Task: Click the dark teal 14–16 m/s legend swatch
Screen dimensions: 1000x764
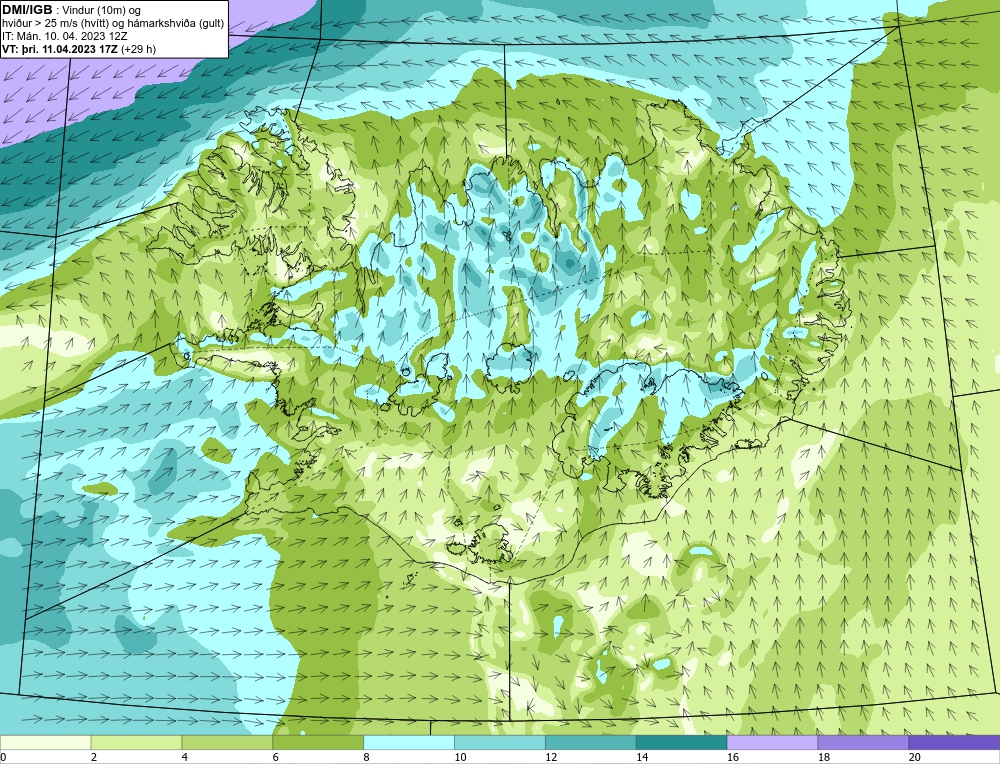Action: coord(681,742)
